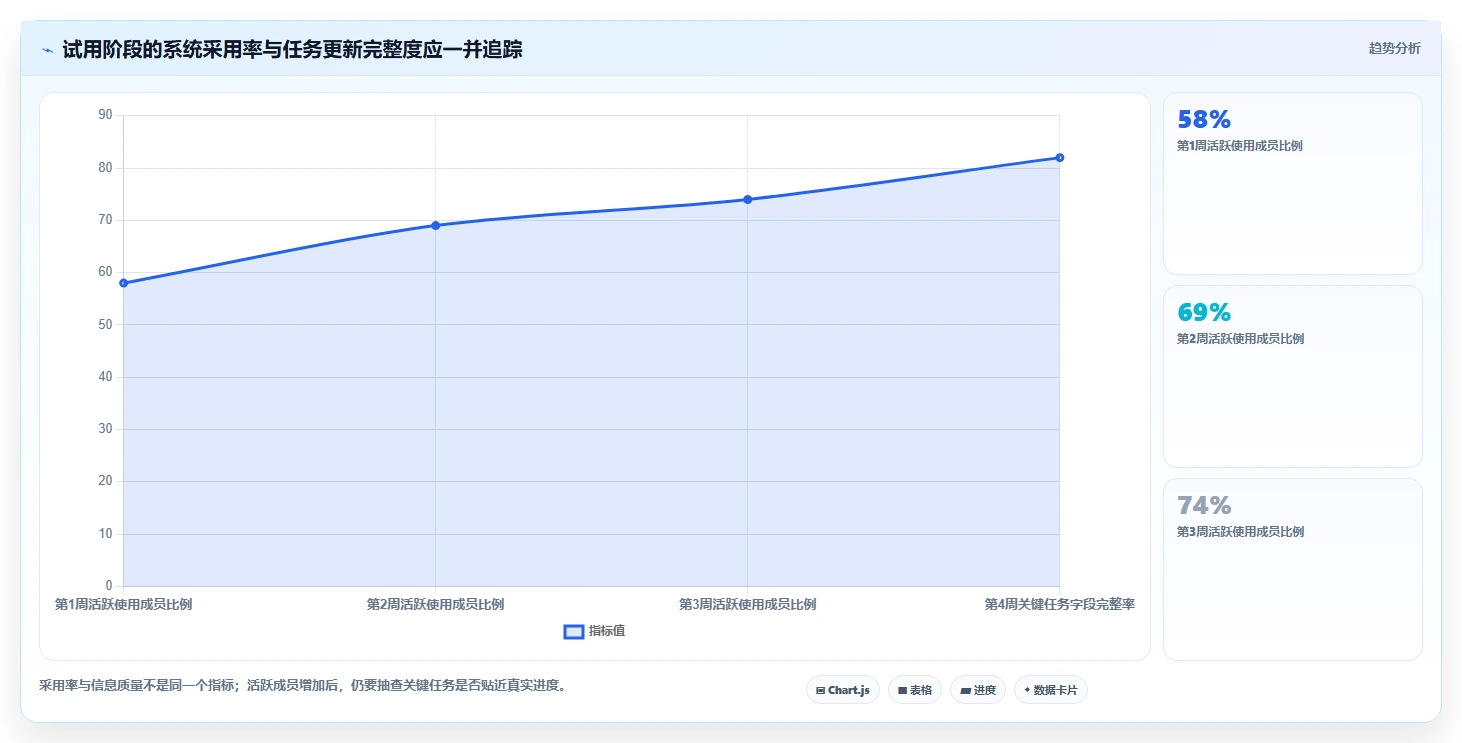
Task: Click the panel title 试用阶段的系统采用率
Action: [x=292, y=49]
